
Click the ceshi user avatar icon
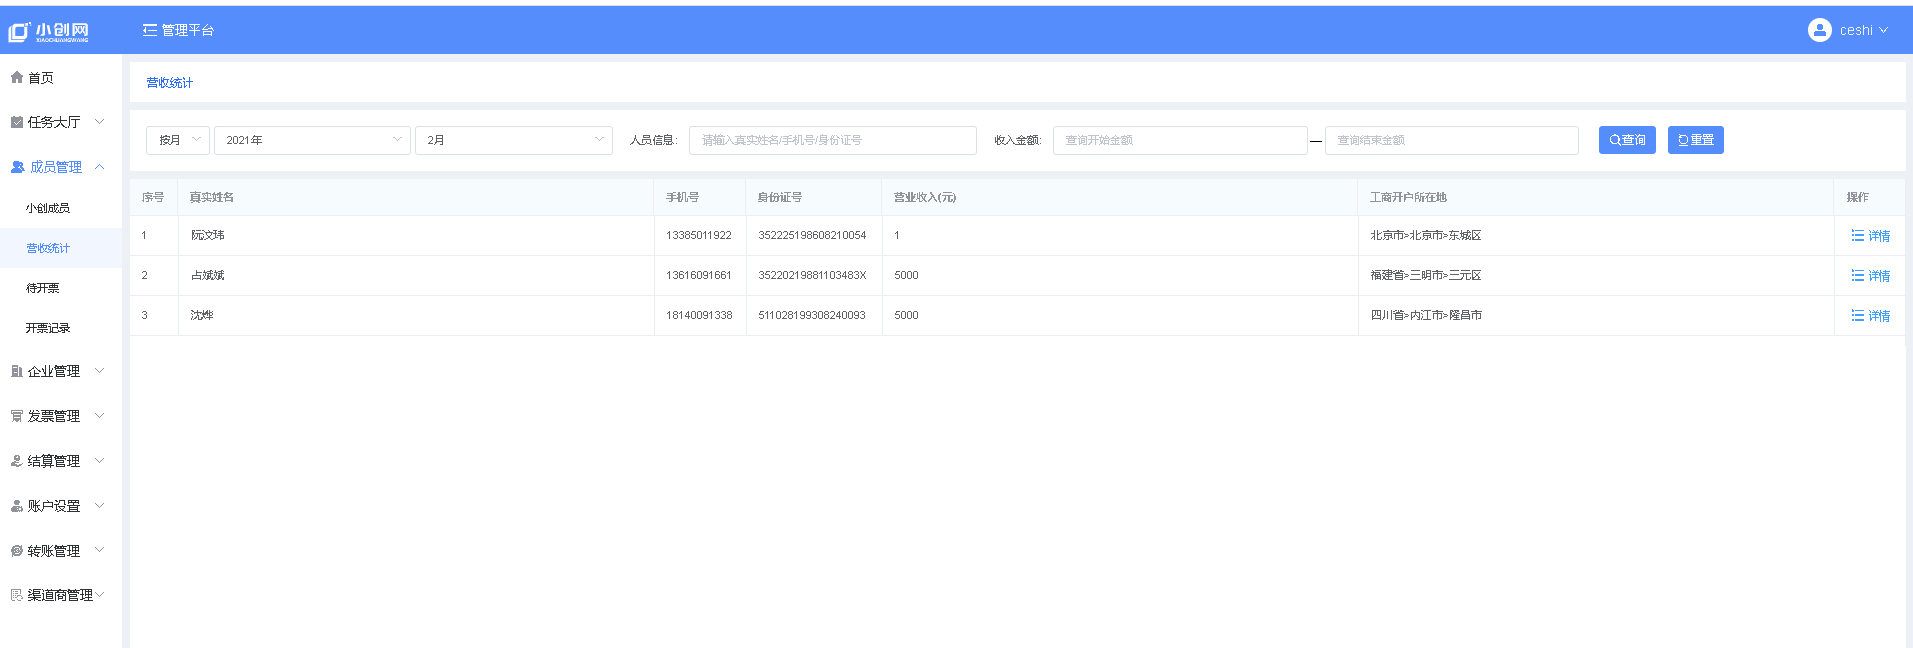[1819, 30]
